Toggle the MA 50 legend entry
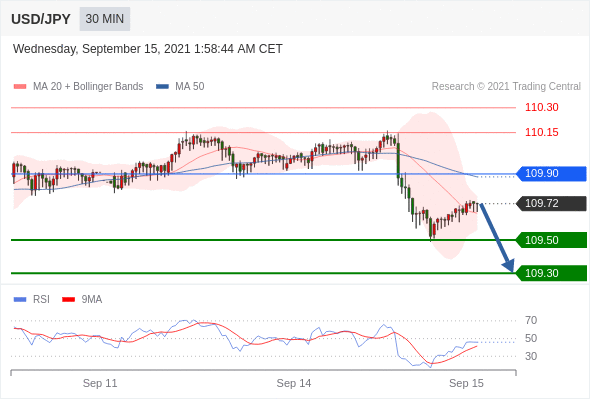The image size is (590, 400). pyautogui.click(x=180, y=87)
